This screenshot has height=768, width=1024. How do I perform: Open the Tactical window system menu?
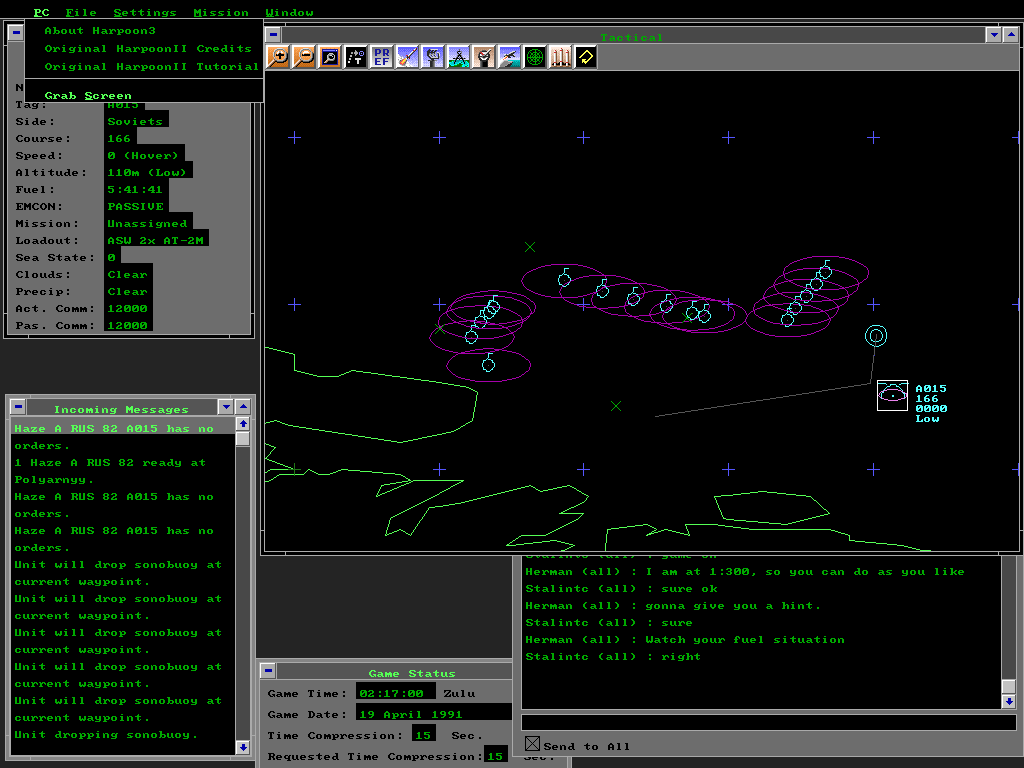[x=274, y=35]
